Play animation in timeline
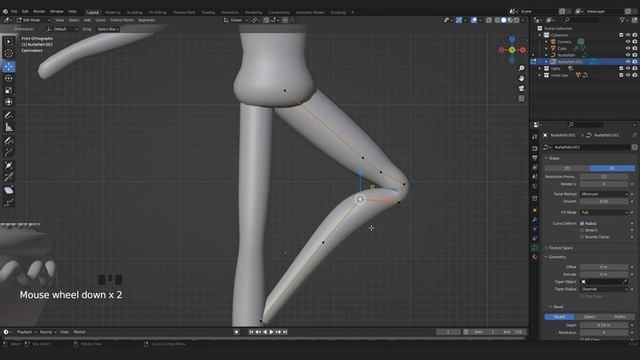 [271, 332]
